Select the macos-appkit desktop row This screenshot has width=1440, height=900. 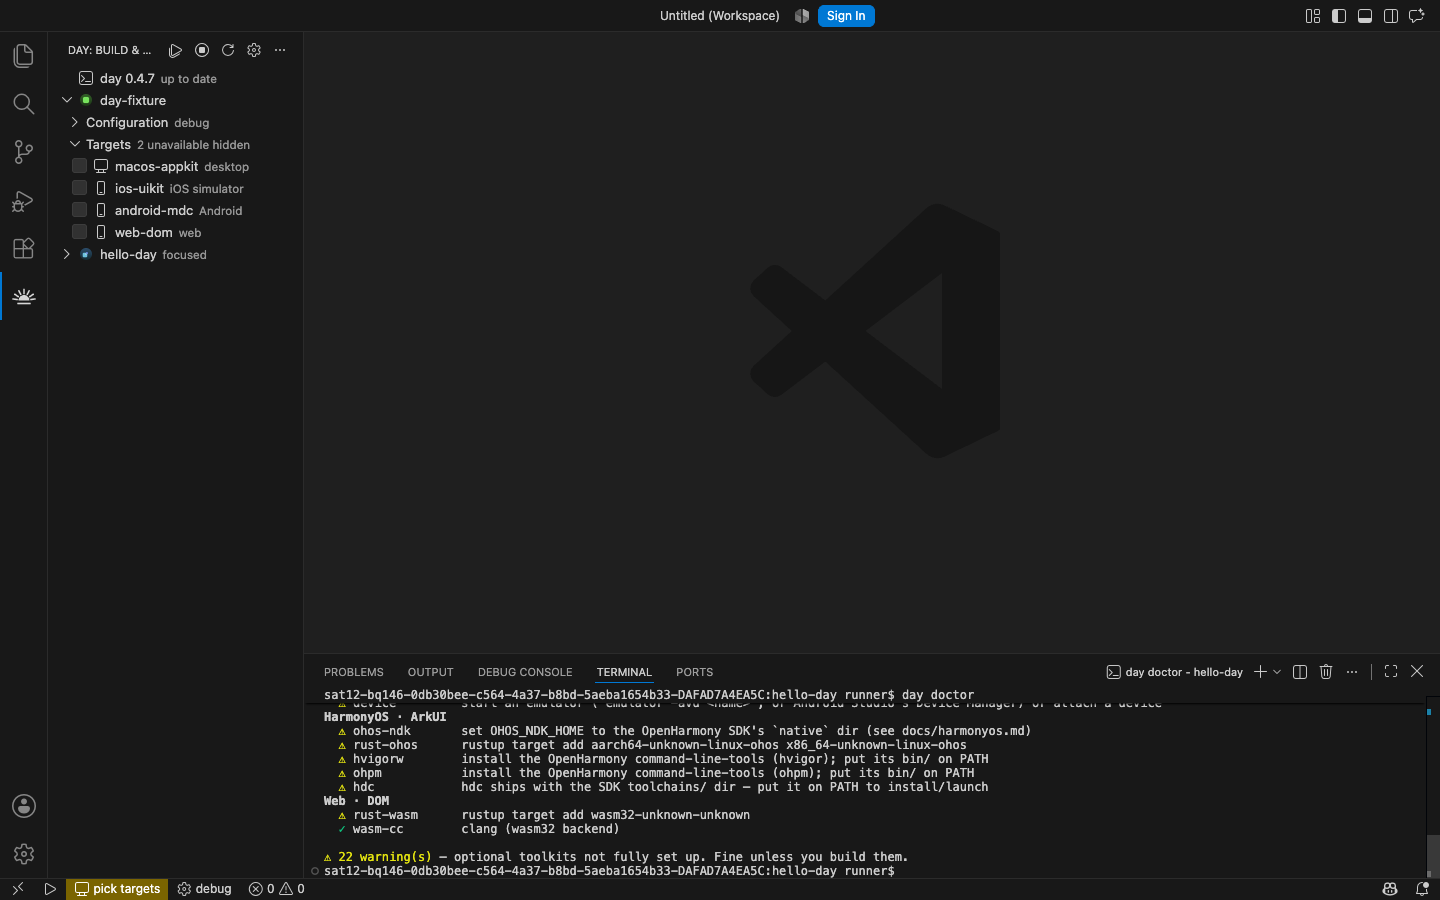pos(176,166)
